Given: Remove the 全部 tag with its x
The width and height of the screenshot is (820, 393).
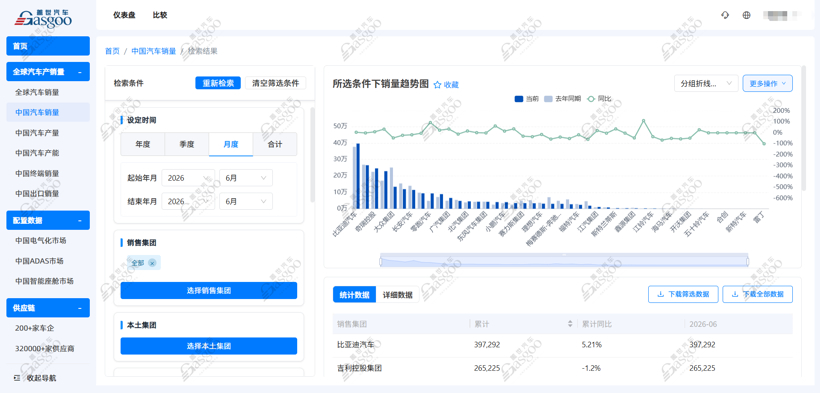Looking at the screenshot, I should [x=152, y=263].
